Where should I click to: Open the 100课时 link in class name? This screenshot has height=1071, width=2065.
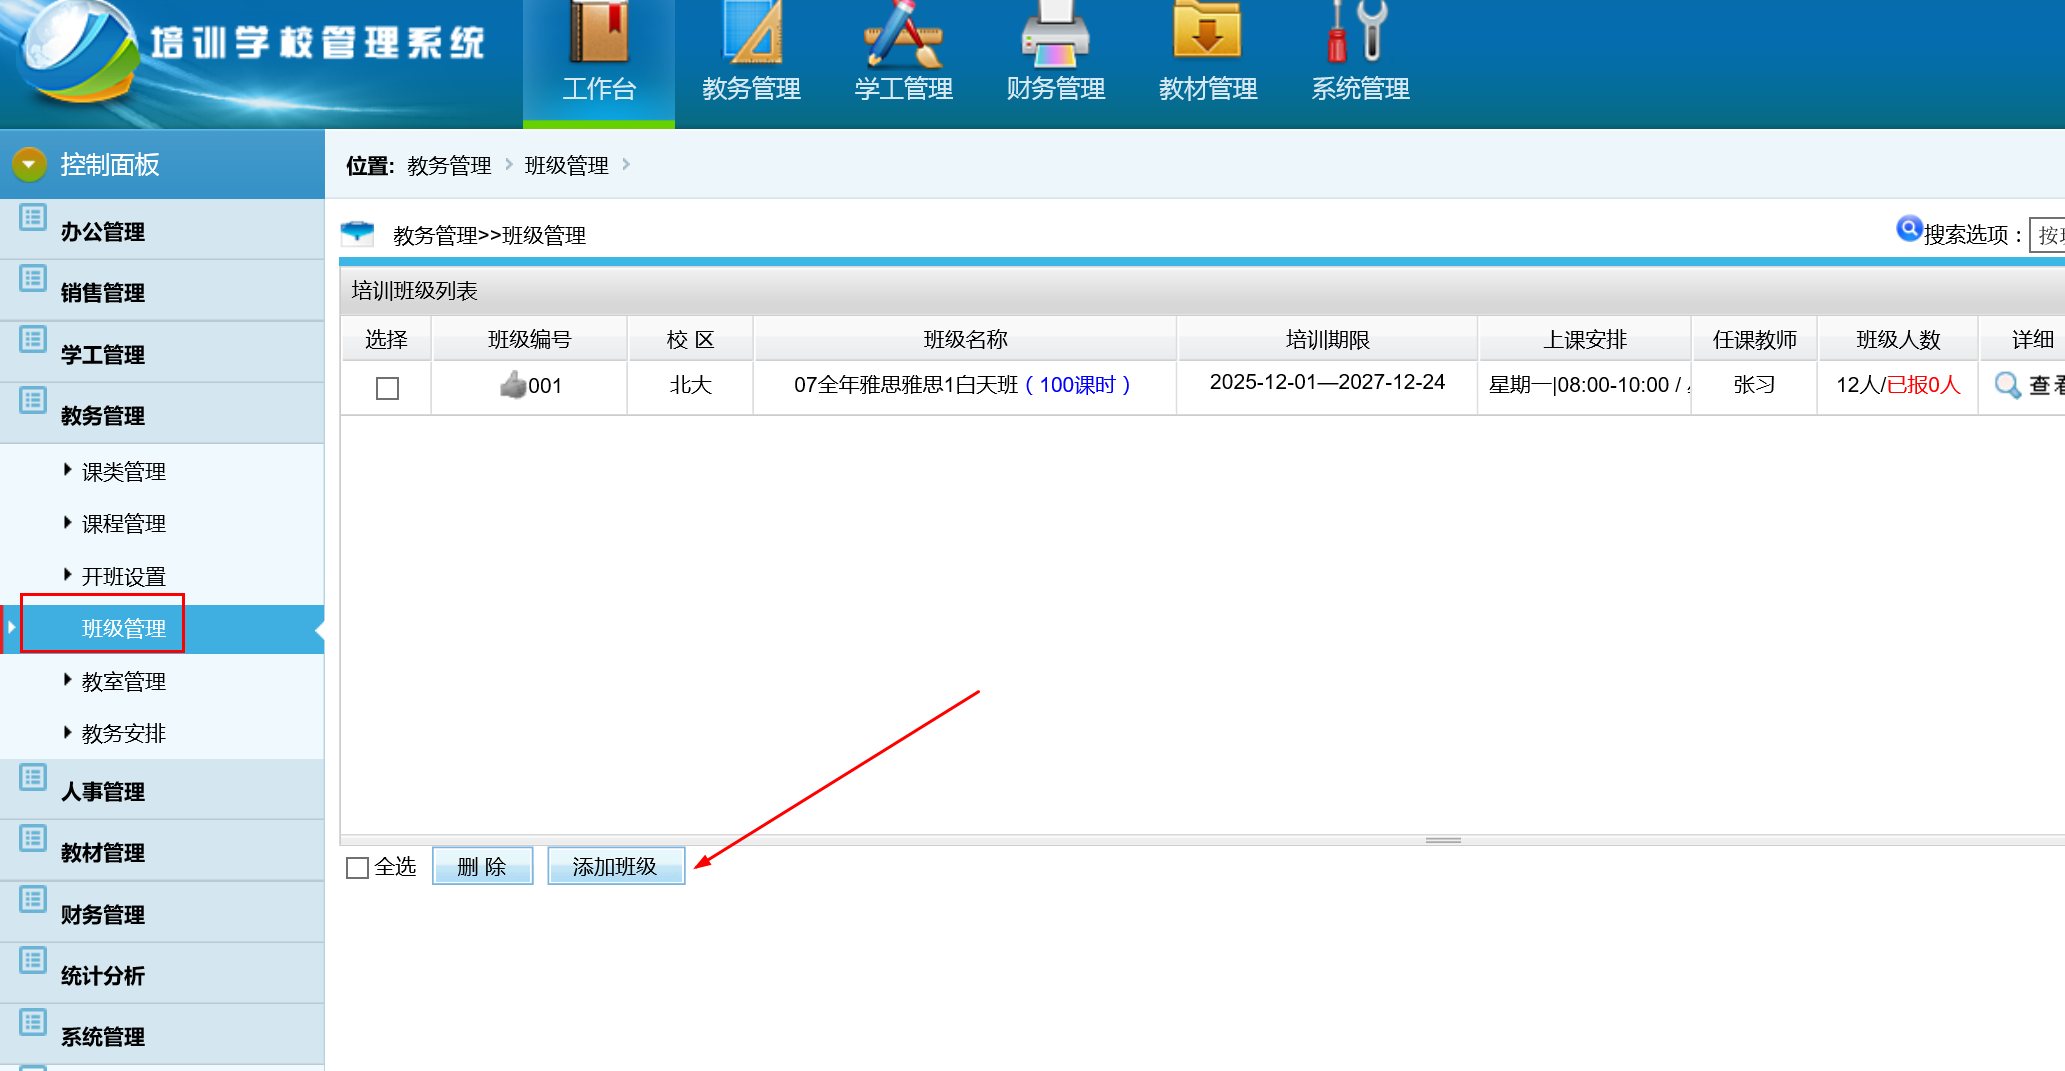pos(1077,385)
